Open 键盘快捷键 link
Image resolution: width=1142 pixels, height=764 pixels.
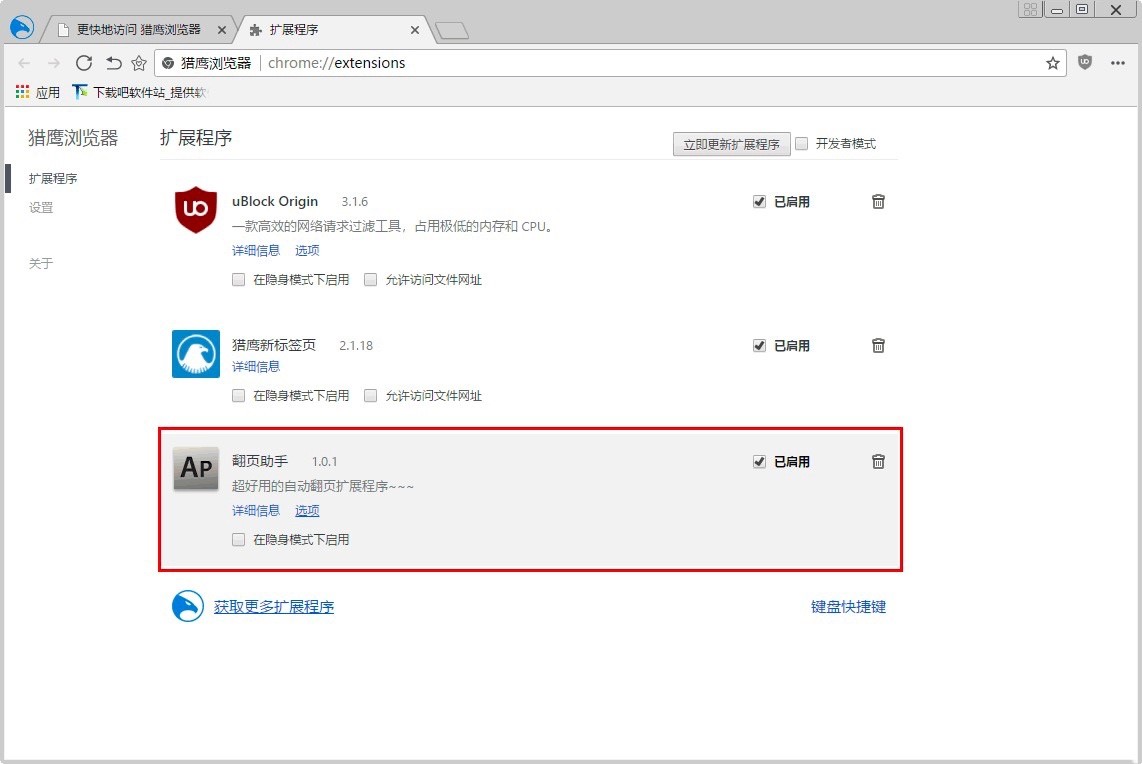(848, 607)
